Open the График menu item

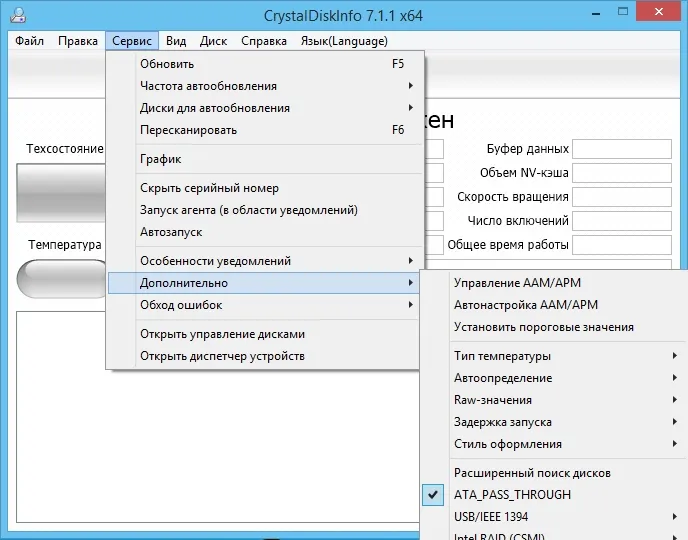point(265,159)
